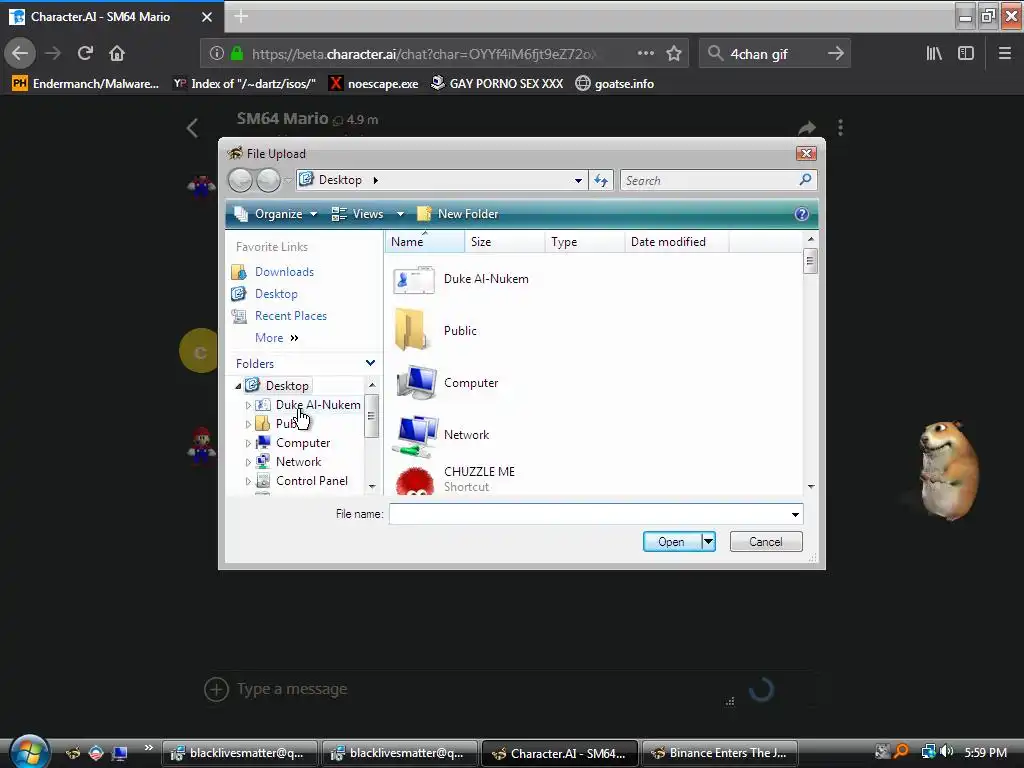Click the Windows Start orb
The image size is (1024, 768).
(29, 751)
